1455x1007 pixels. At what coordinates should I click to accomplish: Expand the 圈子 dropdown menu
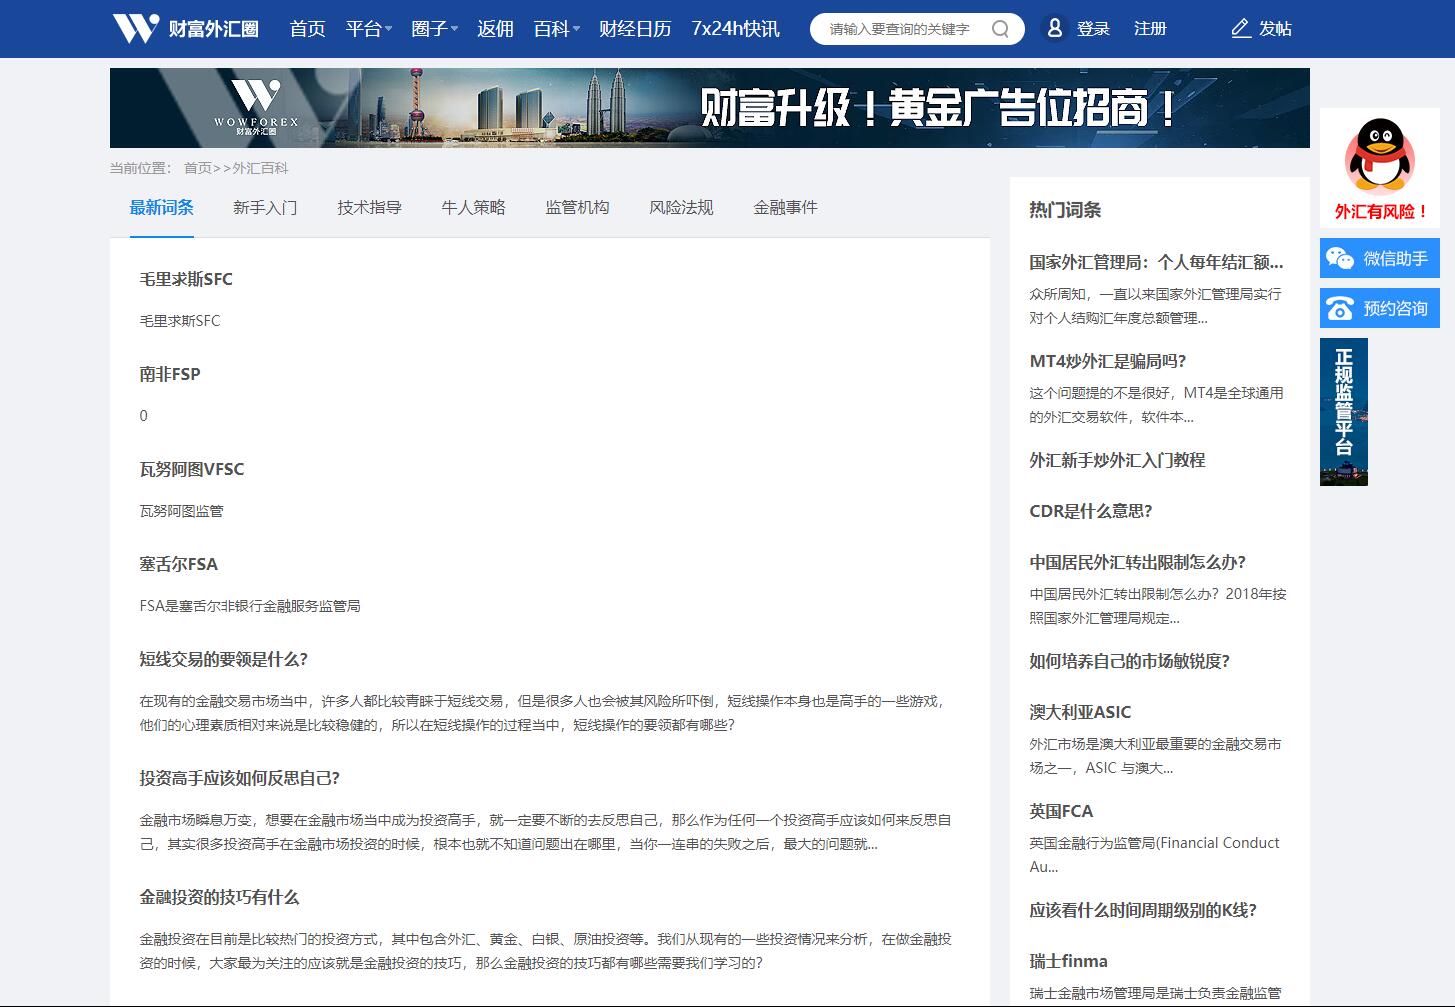(434, 29)
